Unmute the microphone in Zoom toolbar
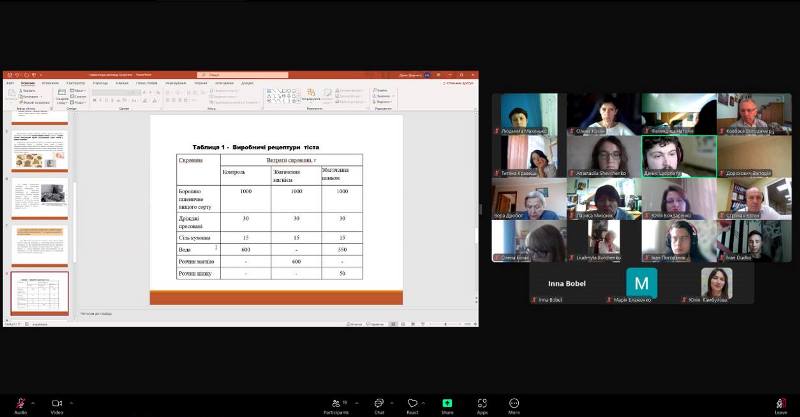The height and width of the screenshot is (417, 800). coord(20,402)
